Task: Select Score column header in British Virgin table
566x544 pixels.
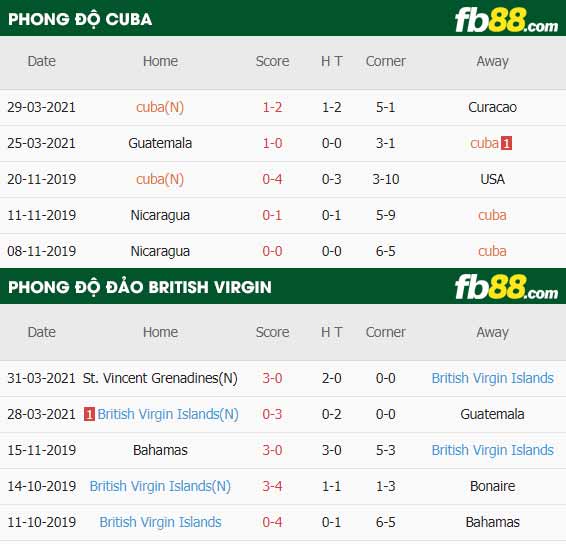Action: click(x=272, y=332)
